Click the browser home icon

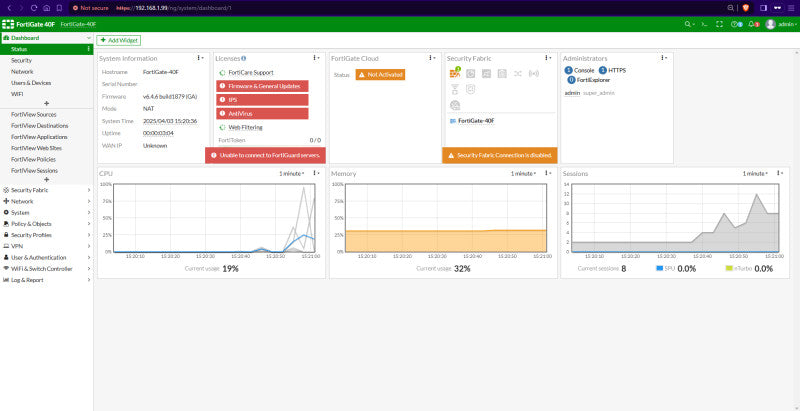46,8
